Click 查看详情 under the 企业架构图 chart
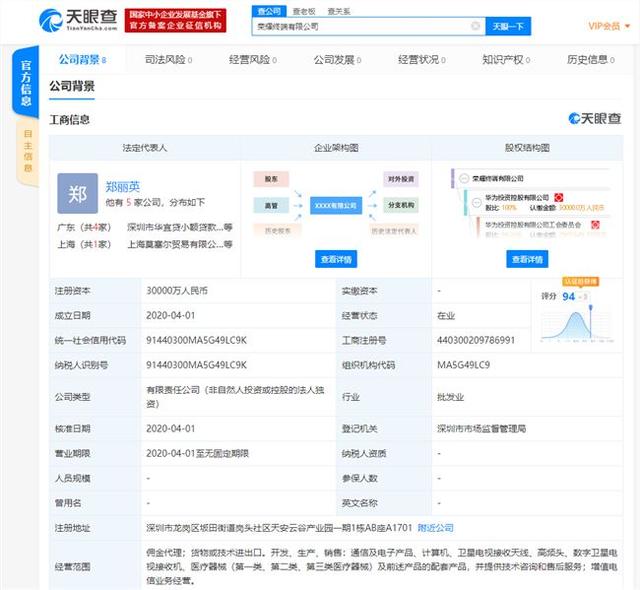Viewport: 640px width, 590px height. pyautogui.click(x=336, y=259)
